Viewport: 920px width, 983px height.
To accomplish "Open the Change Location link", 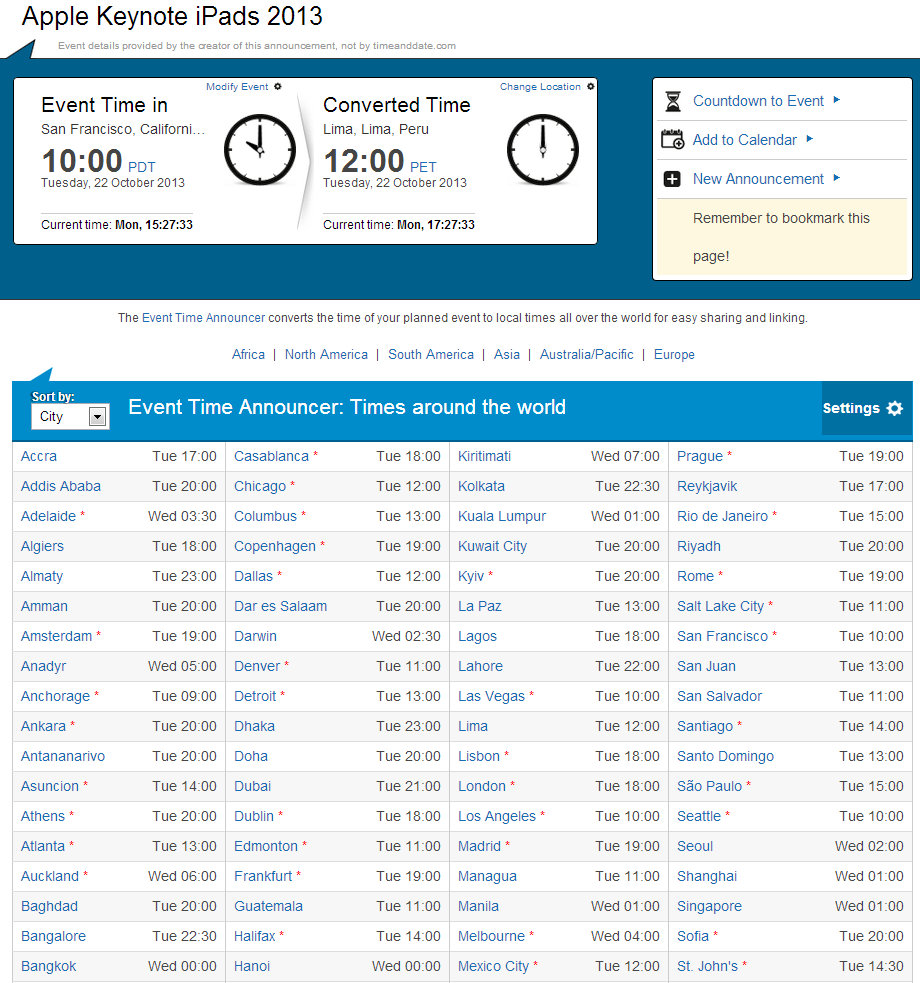I will (x=540, y=87).
